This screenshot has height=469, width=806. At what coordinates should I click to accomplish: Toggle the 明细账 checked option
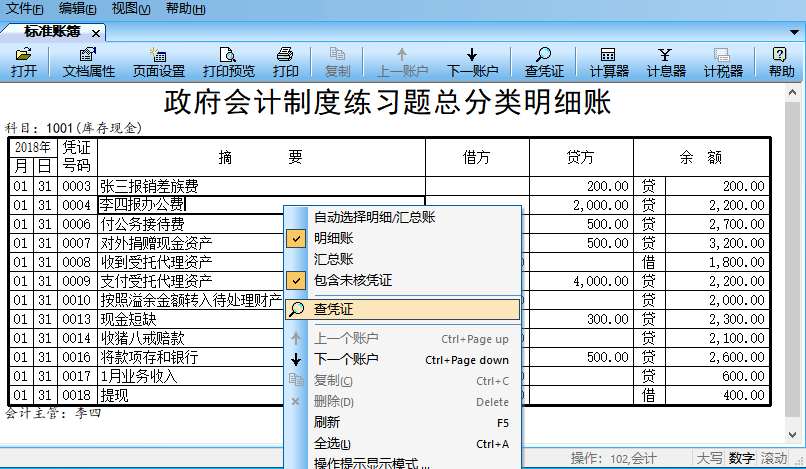(x=403, y=238)
